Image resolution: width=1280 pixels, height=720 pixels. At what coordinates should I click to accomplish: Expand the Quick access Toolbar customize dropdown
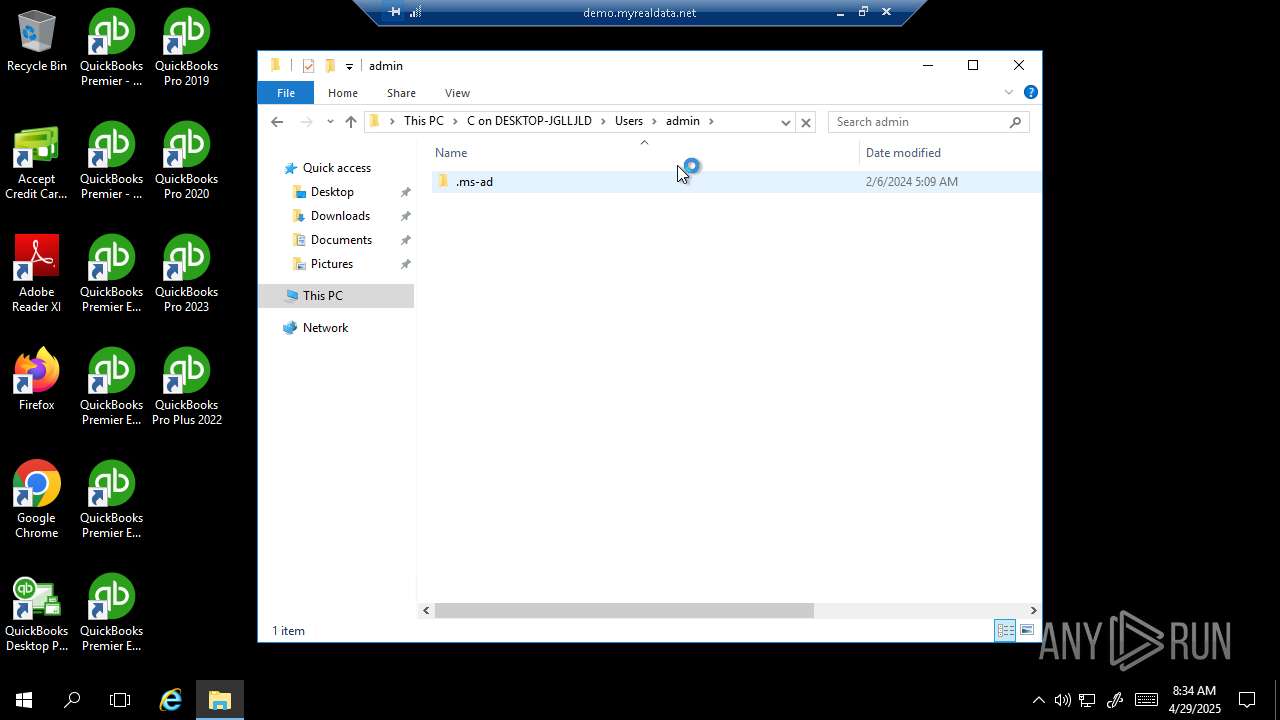tap(349, 67)
